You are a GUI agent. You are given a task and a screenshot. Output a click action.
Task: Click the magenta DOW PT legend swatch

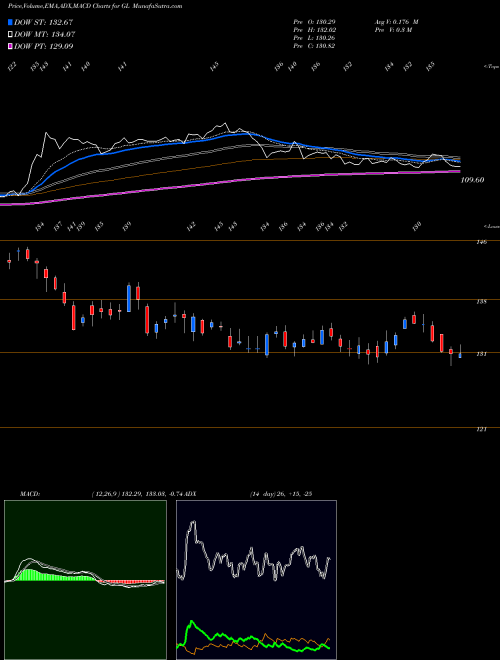(10, 46)
